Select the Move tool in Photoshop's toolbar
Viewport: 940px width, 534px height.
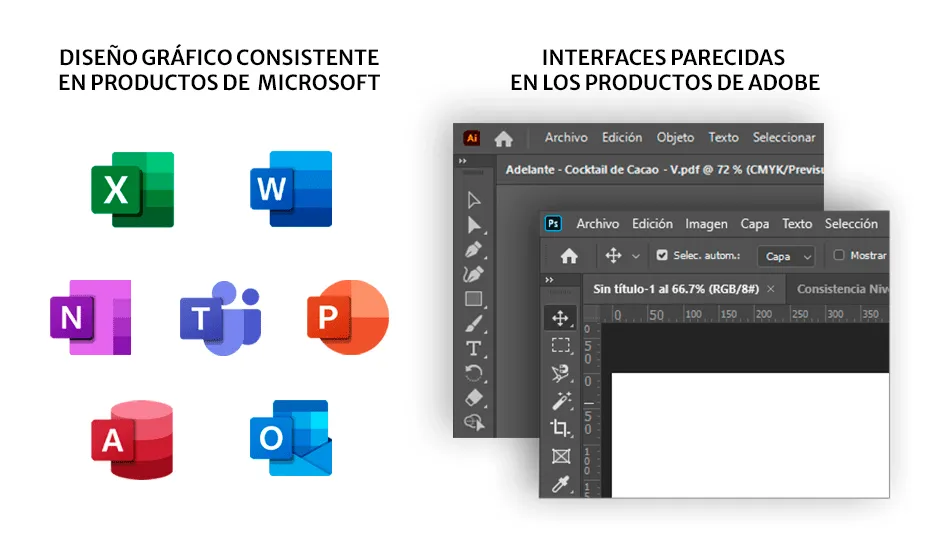click(x=560, y=318)
